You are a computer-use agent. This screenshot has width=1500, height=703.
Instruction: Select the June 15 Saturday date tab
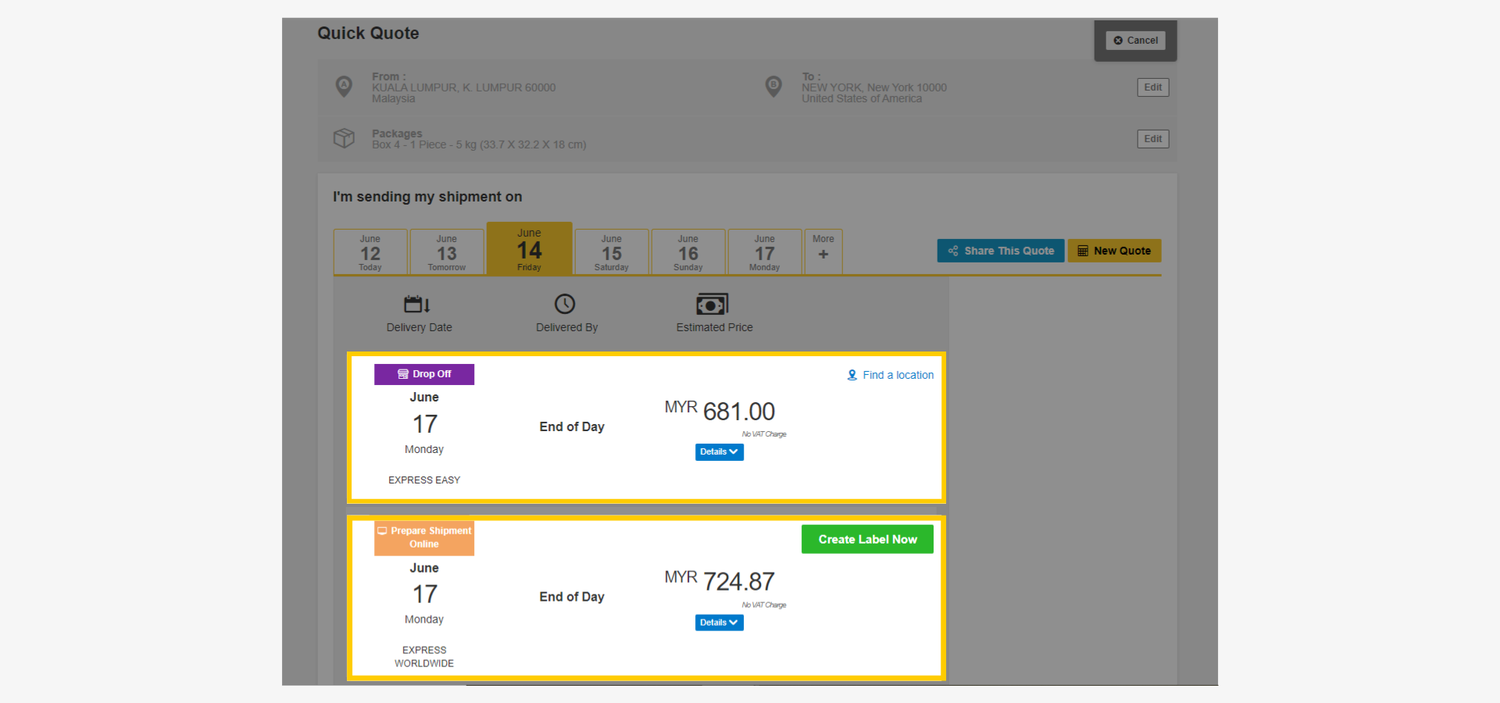point(611,251)
